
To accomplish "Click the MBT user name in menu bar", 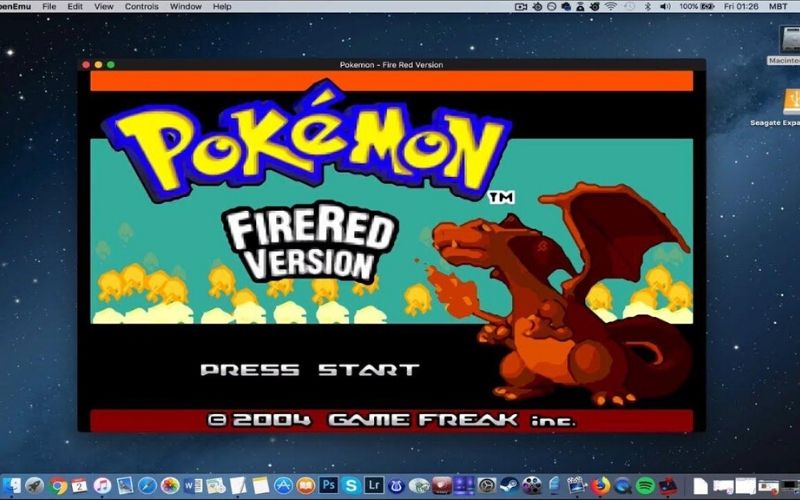I will 778,7.
